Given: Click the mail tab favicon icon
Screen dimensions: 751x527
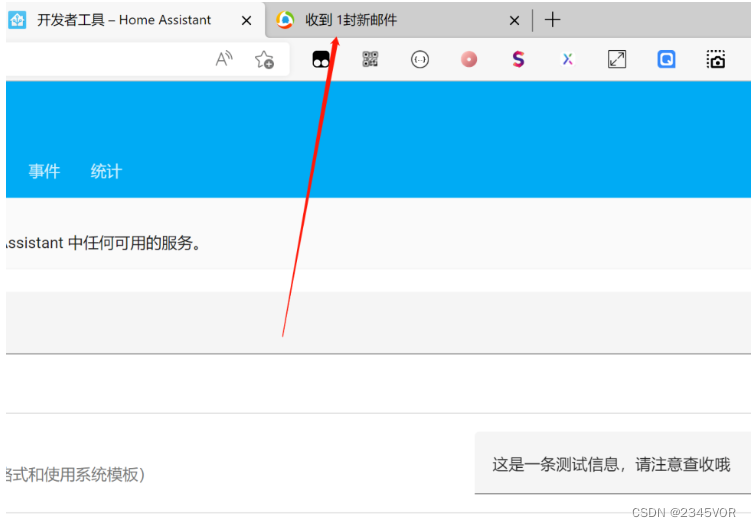Looking at the screenshot, I should (x=285, y=20).
